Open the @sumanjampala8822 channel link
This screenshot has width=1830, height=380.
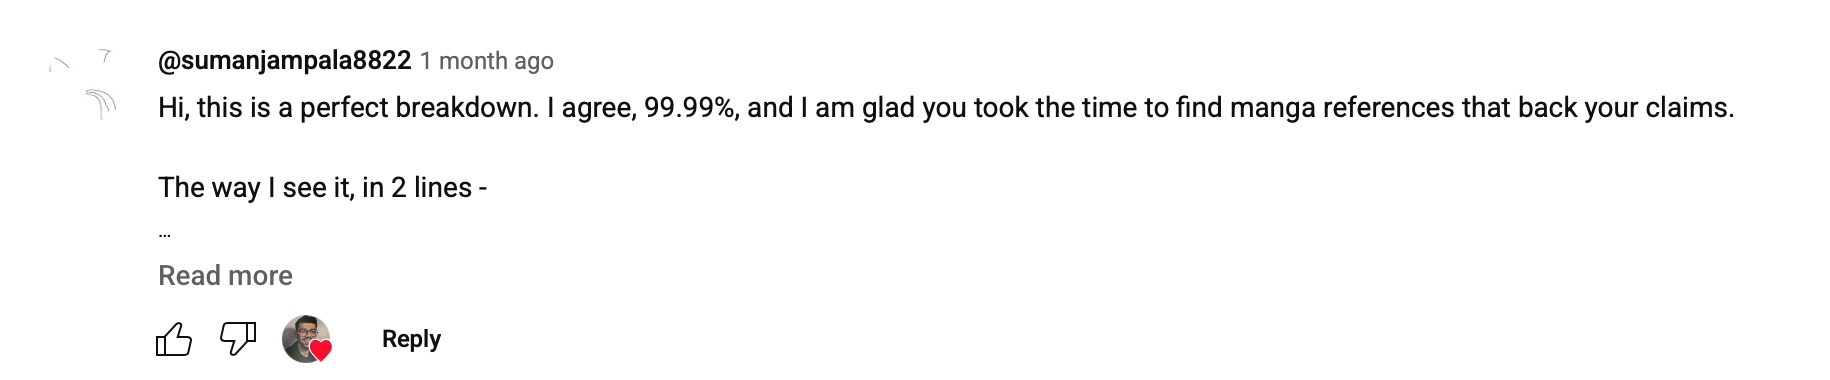click(285, 61)
